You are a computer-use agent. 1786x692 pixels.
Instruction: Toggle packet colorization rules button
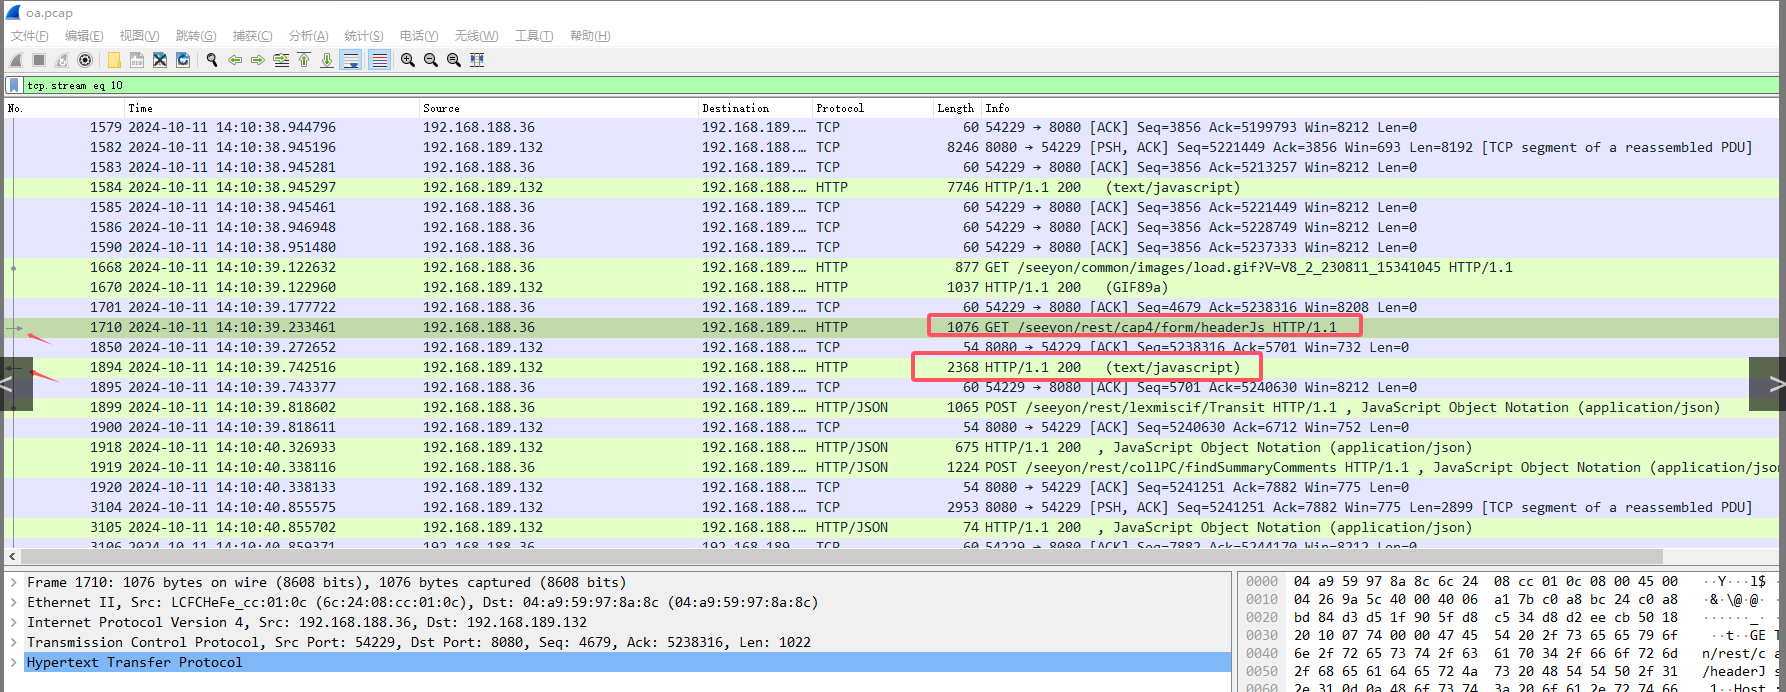click(380, 60)
